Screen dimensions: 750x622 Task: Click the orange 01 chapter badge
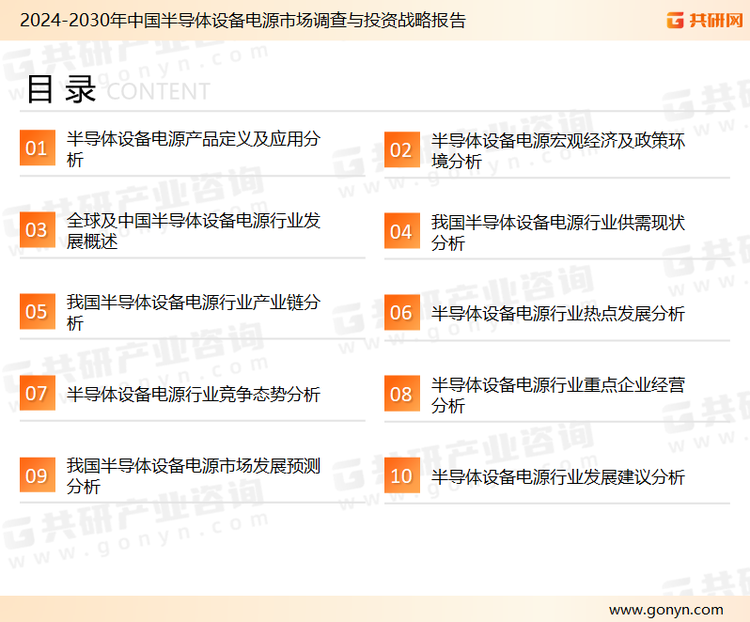tap(37, 148)
